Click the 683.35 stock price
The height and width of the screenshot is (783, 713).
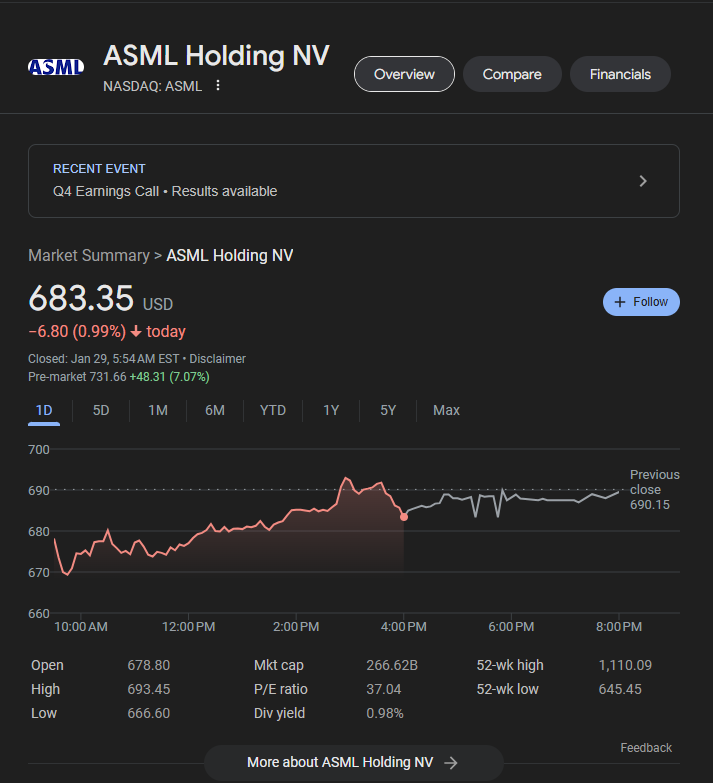click(x=81, y=298)
